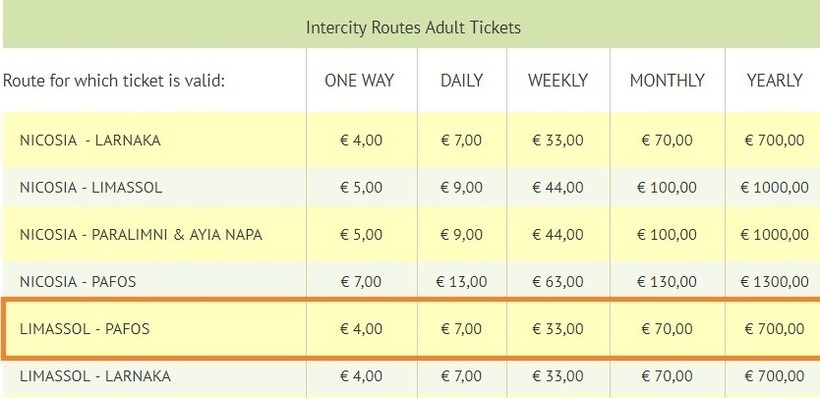820x398 pixels.
Task: Select the Nicosia - Pafos daily price € 13,00
Action: point(461,282)
